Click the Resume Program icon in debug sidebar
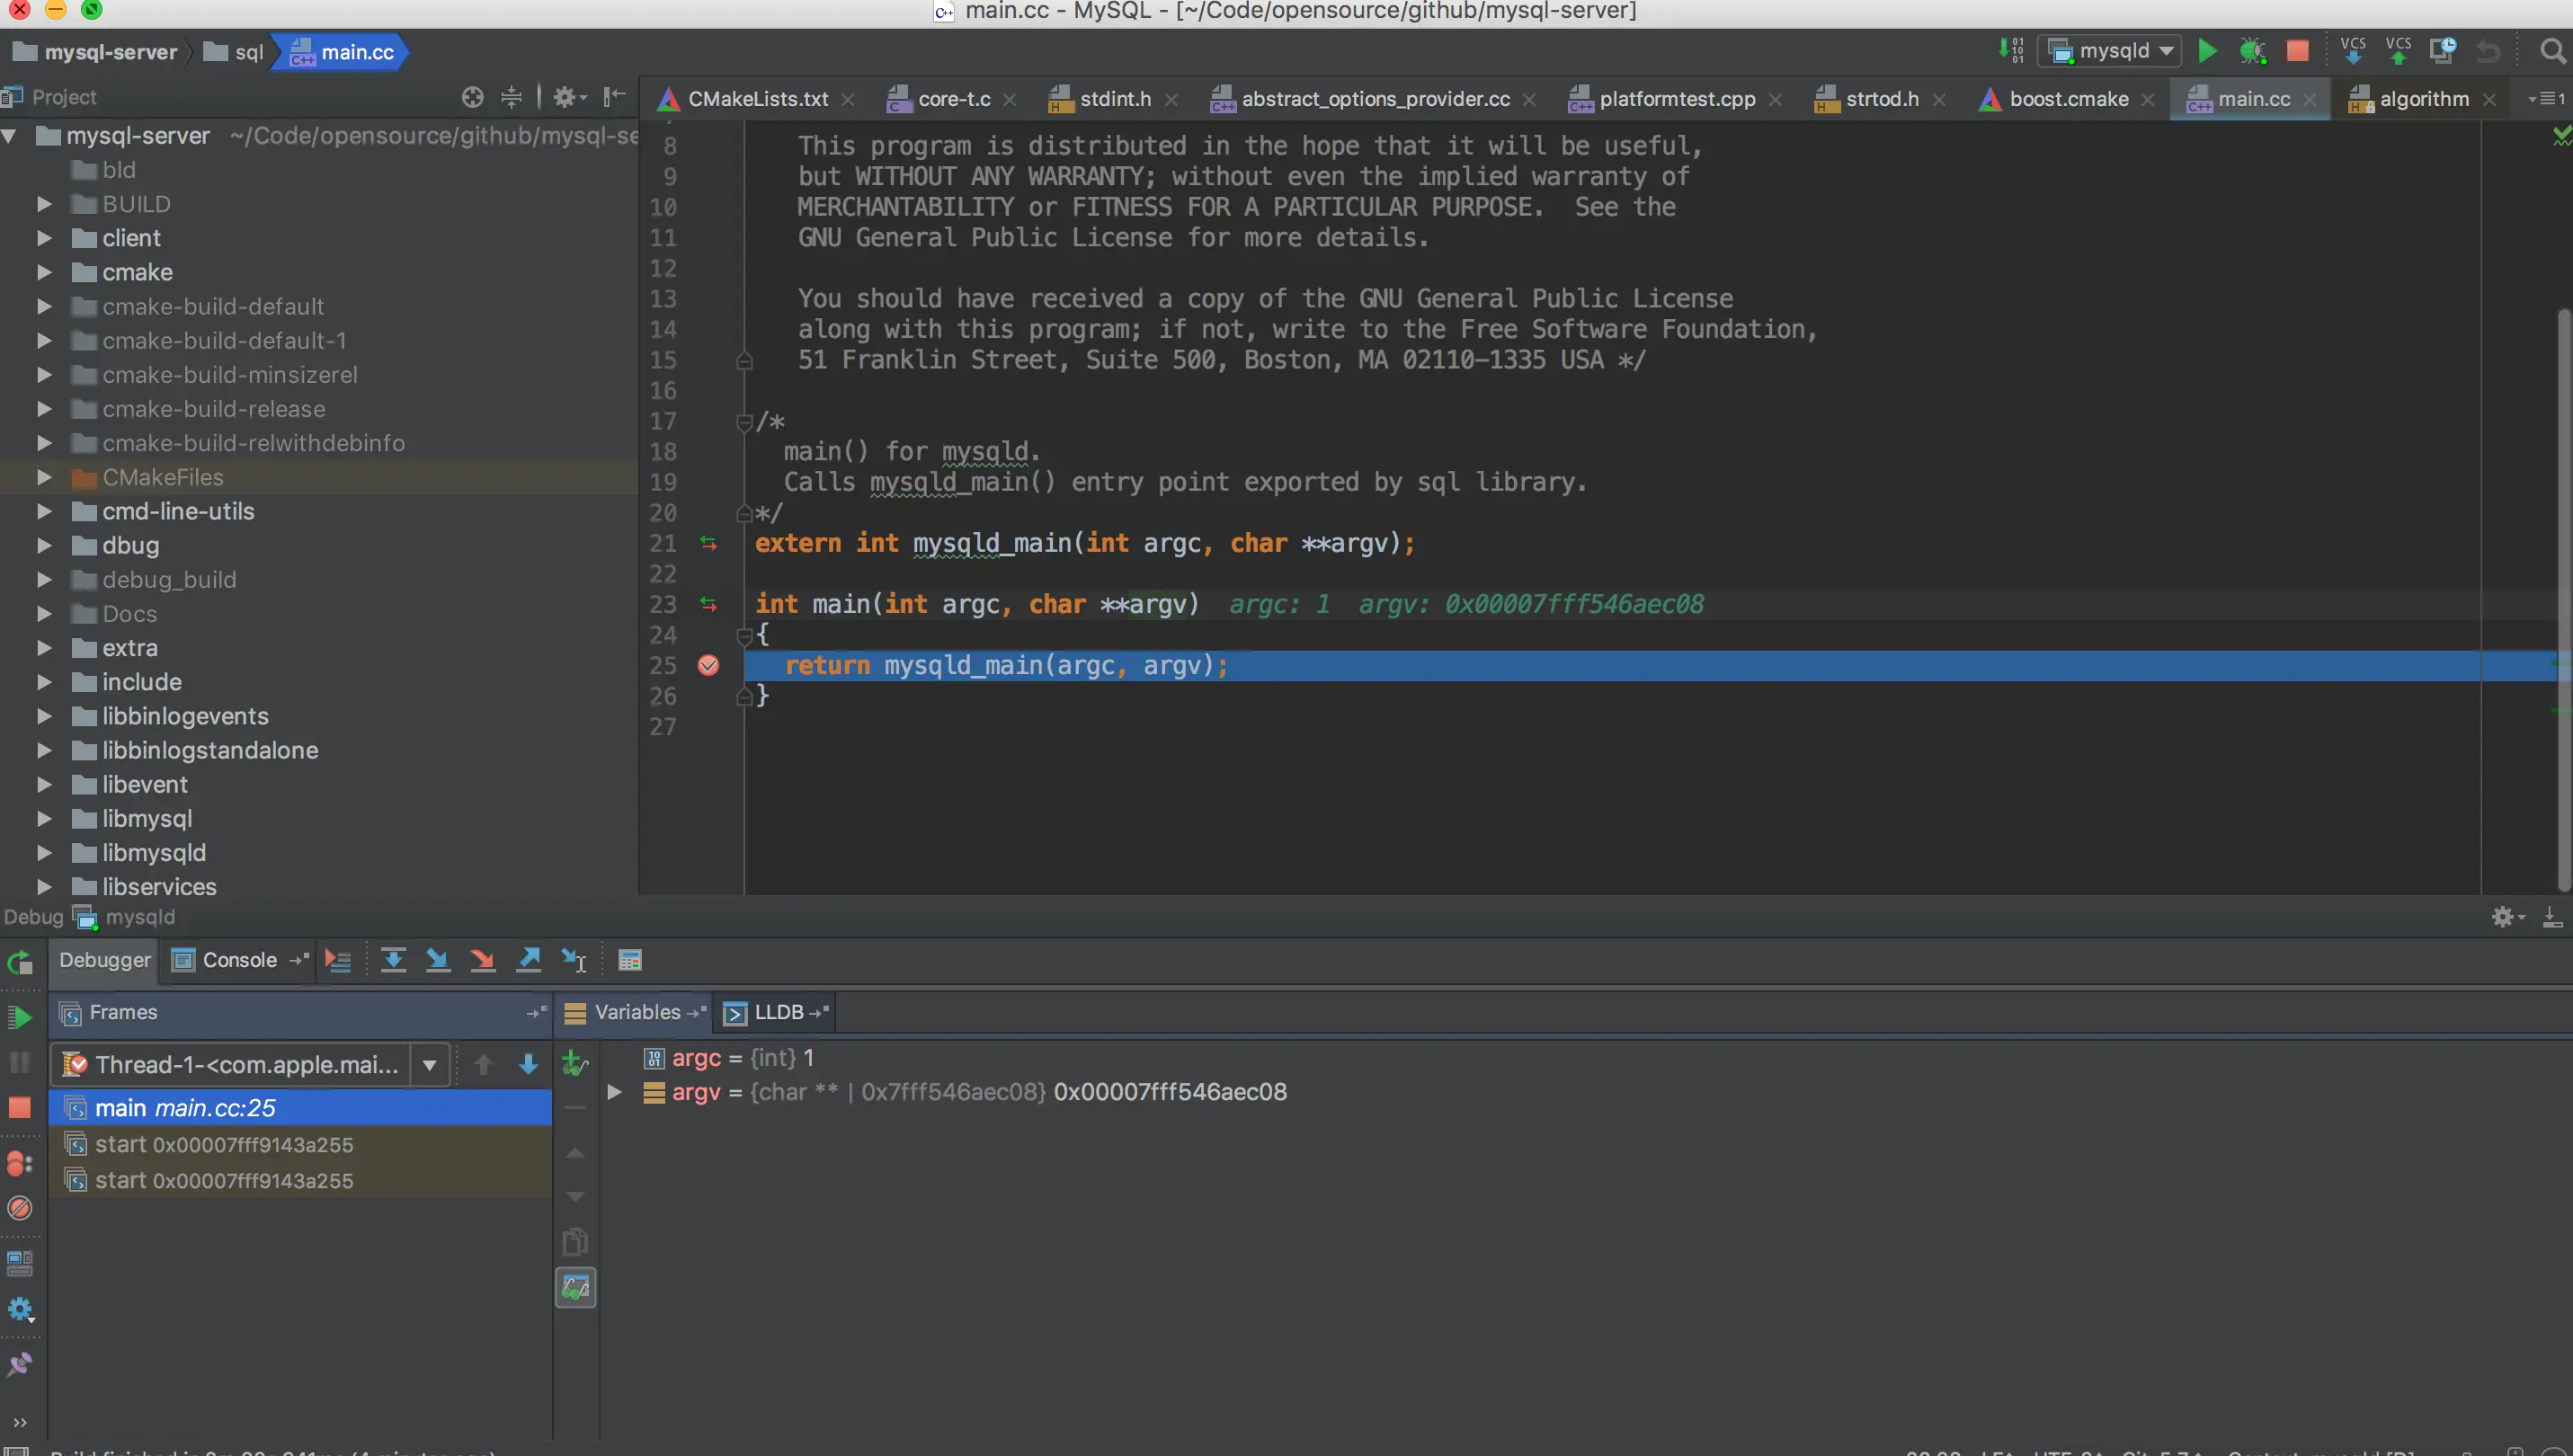The image size is (2573, 1456). point(20,1018)
